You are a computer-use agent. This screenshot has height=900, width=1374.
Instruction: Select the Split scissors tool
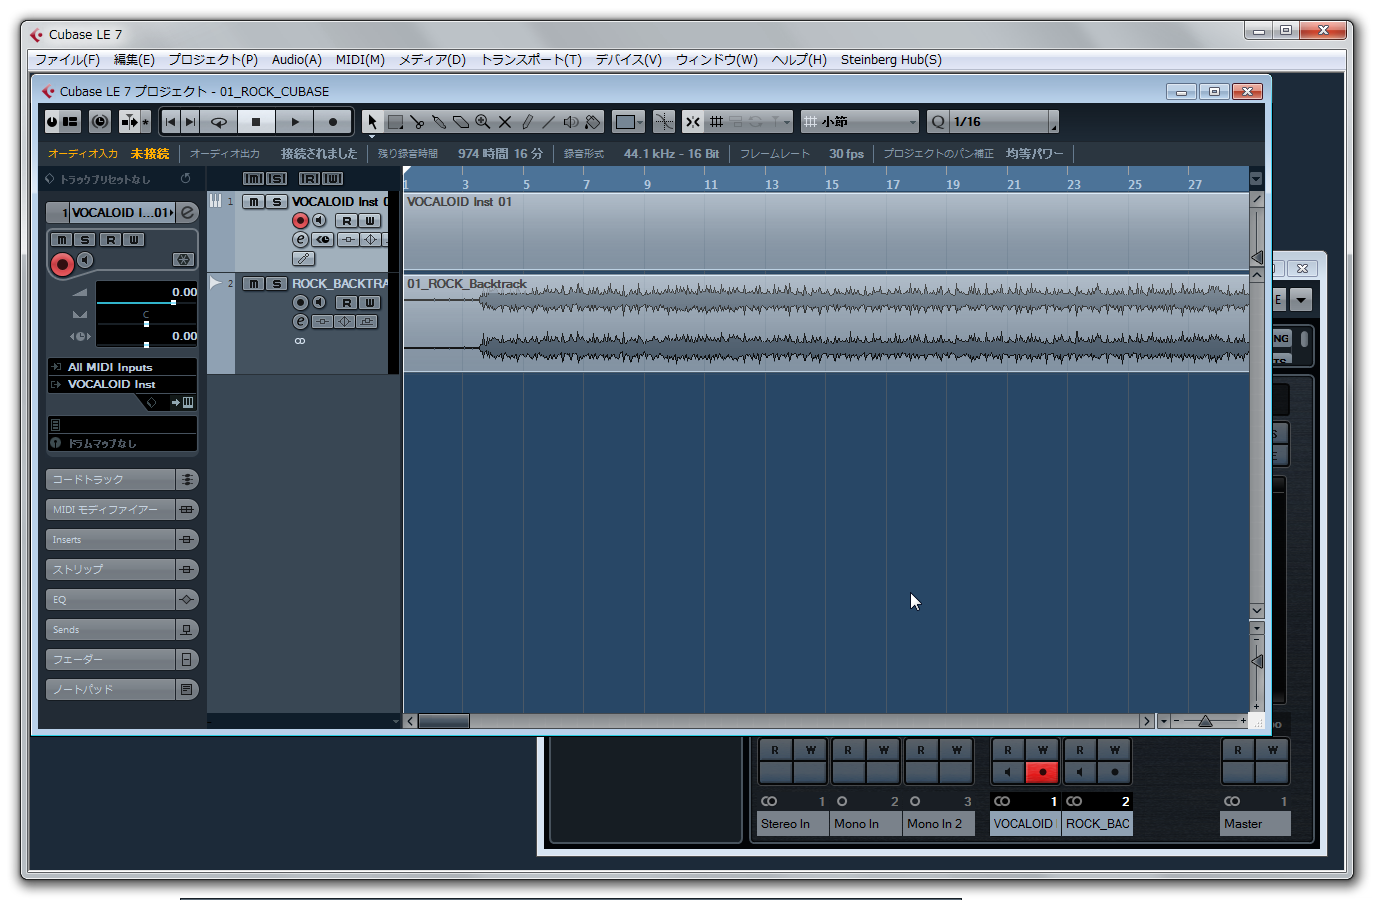point(417,122)
